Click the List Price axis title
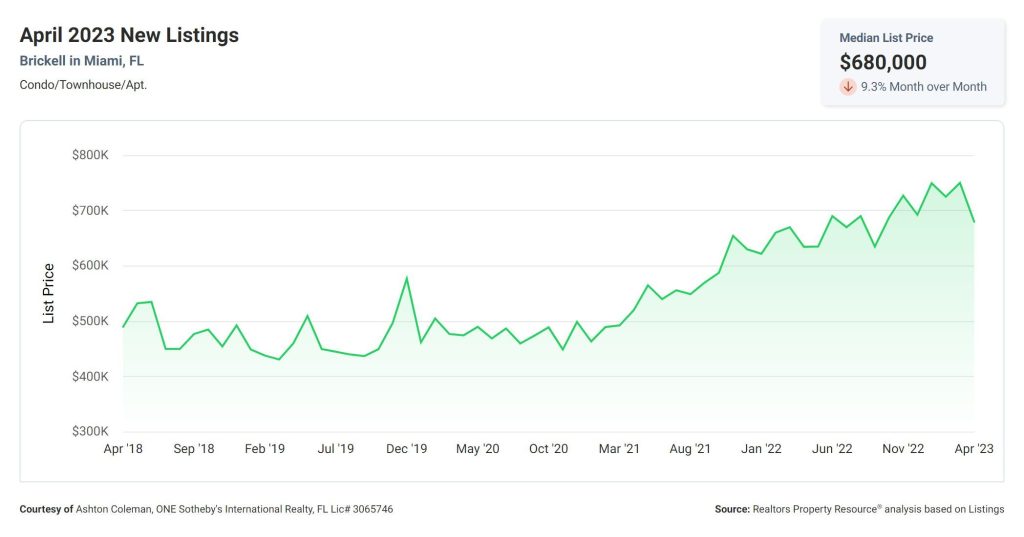 click(x=48, y=293)
